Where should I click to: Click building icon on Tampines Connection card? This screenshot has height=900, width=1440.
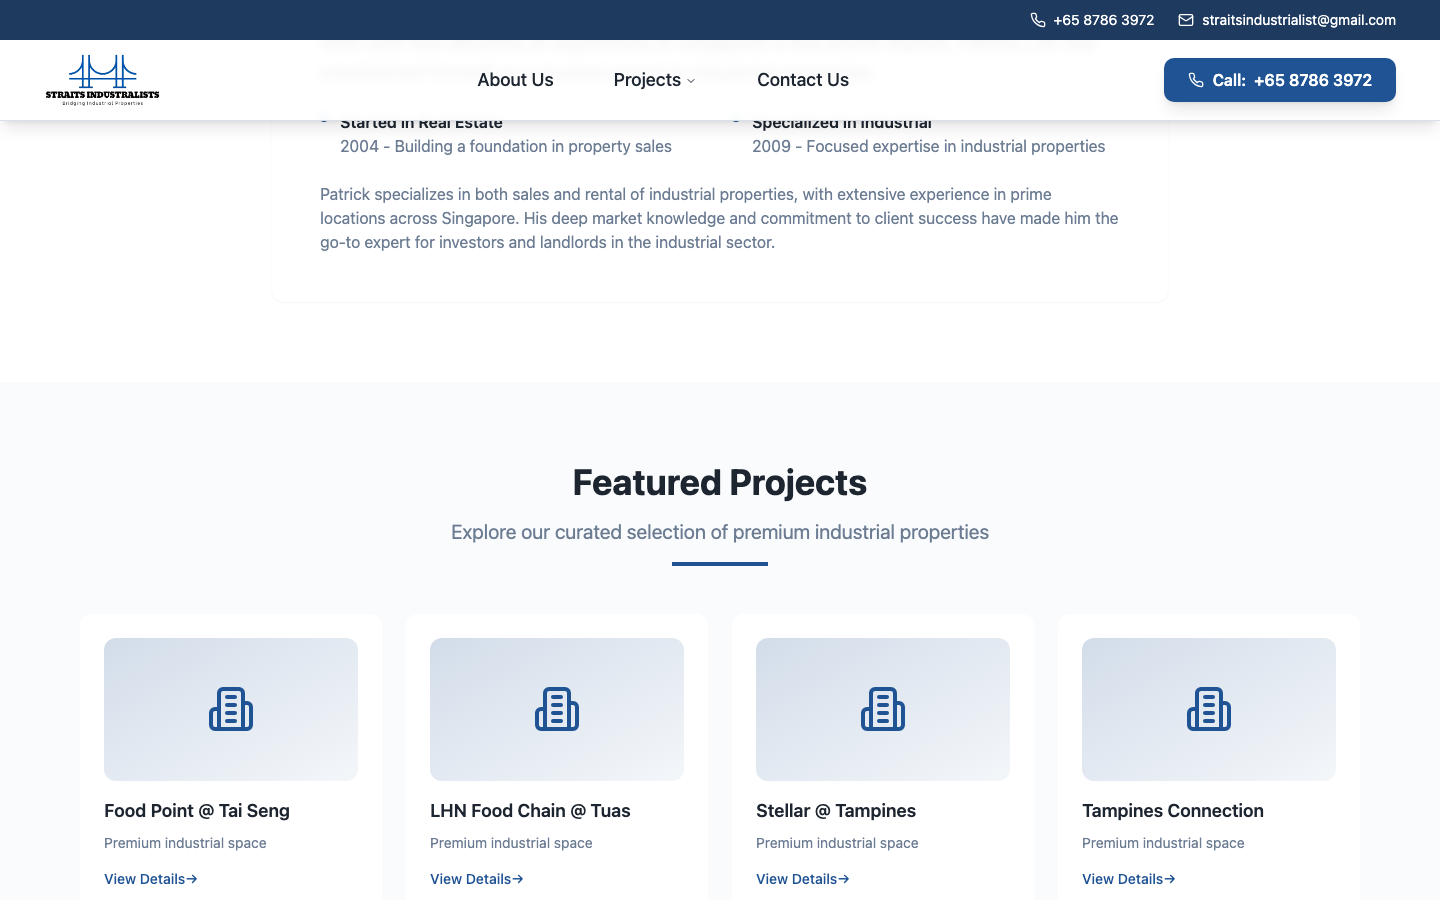point(1209,709)
